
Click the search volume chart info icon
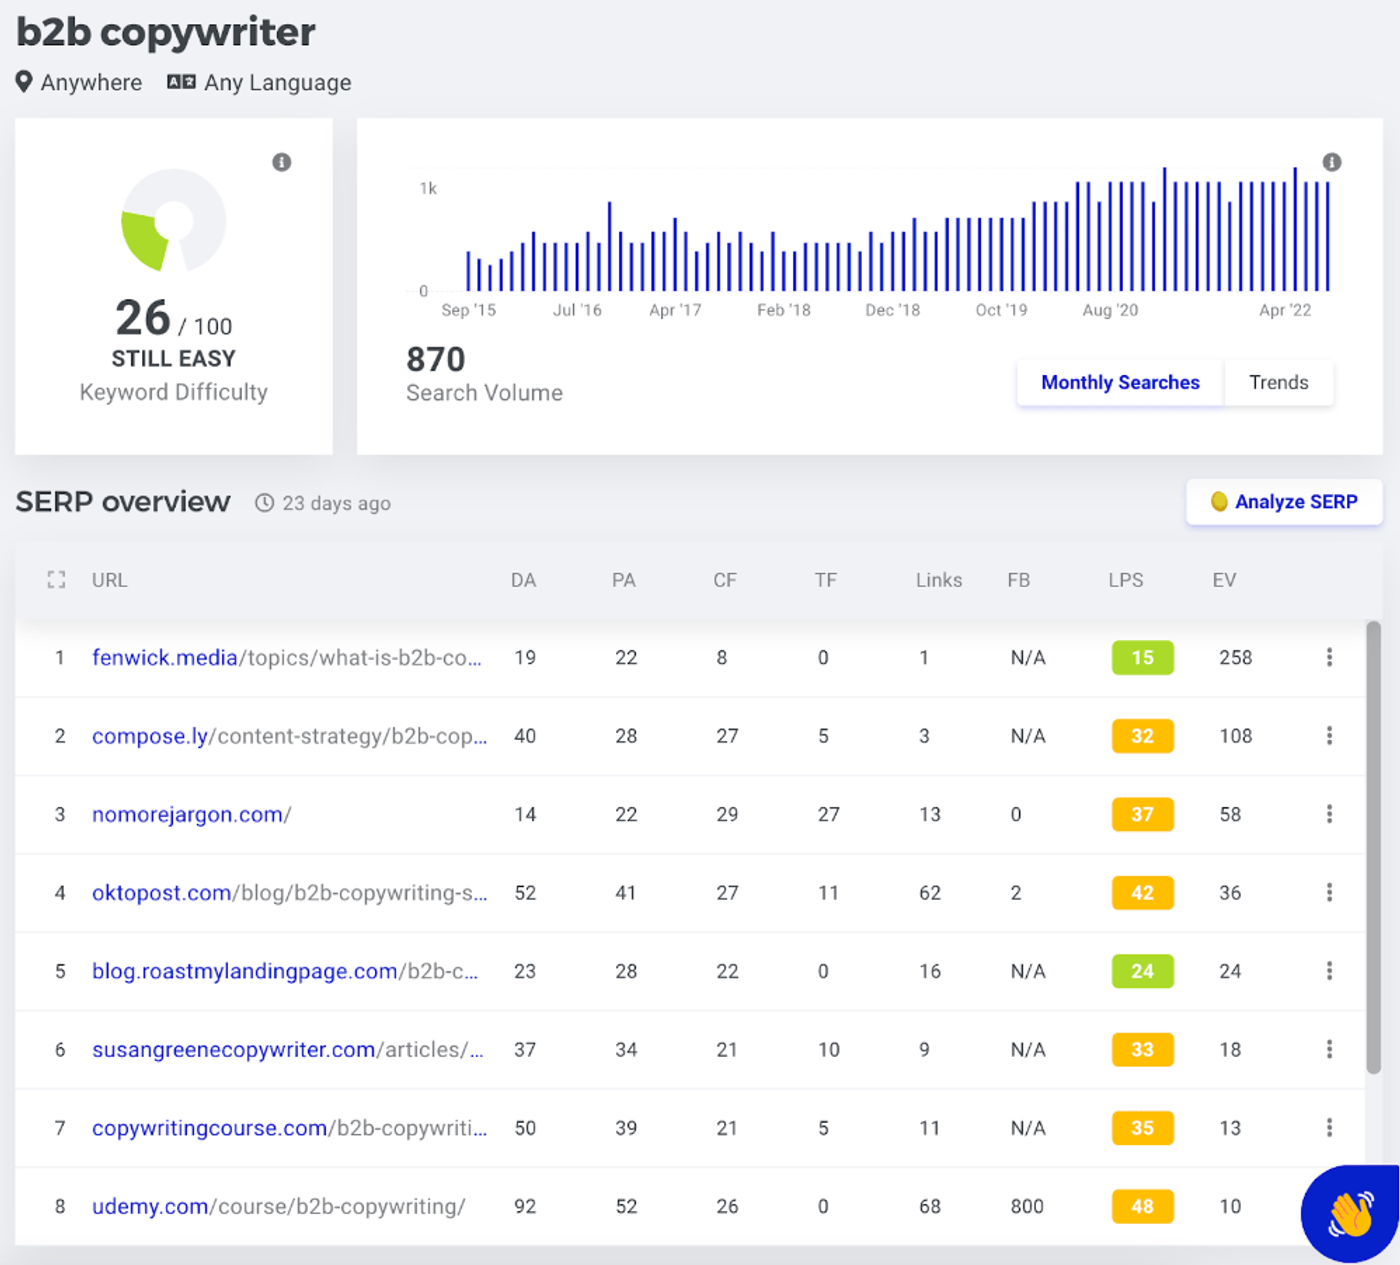(x=1332, y=162)
